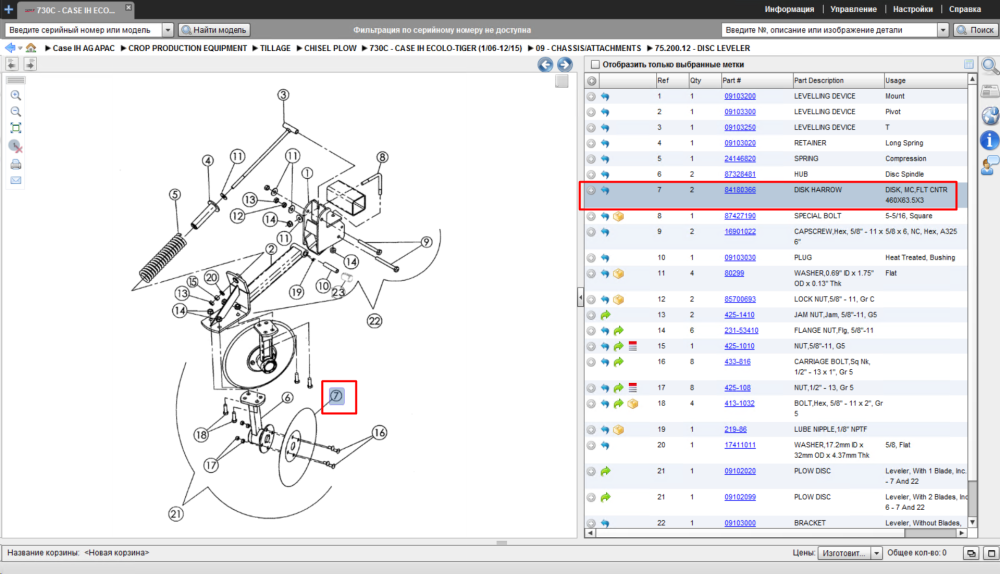
Task: Open the globe icon in right sidebar
Action: coord(990,115)
